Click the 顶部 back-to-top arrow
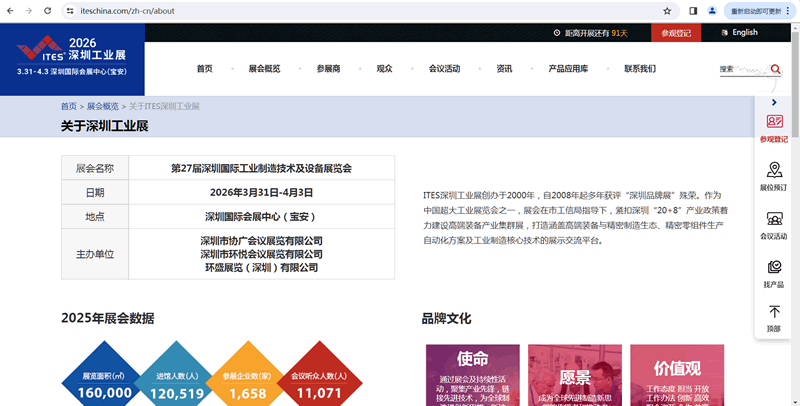 click(x=774, y=317)
